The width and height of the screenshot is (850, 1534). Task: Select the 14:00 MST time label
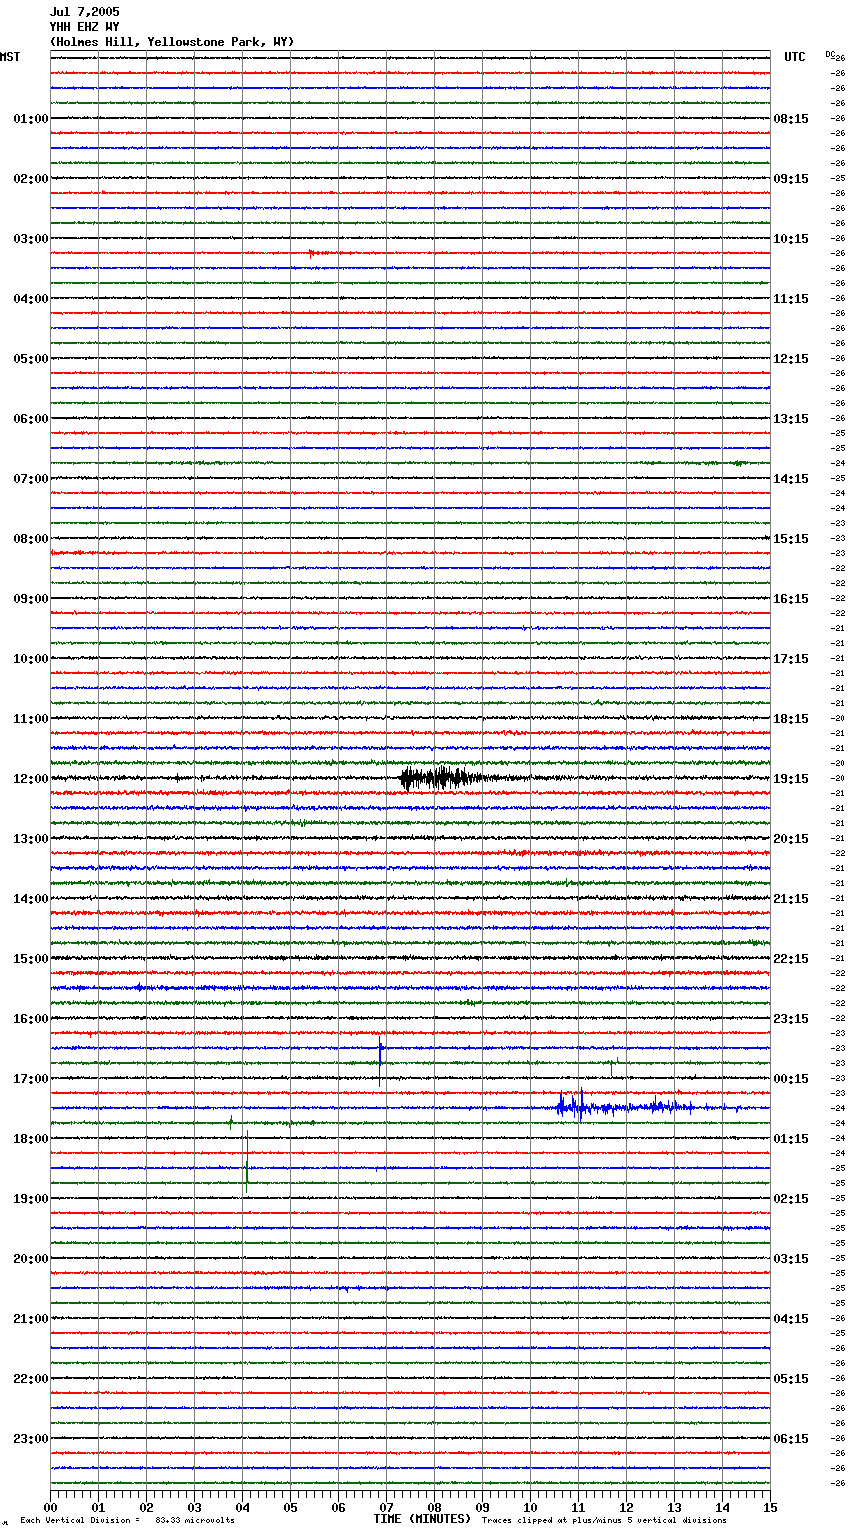[31, 899]
